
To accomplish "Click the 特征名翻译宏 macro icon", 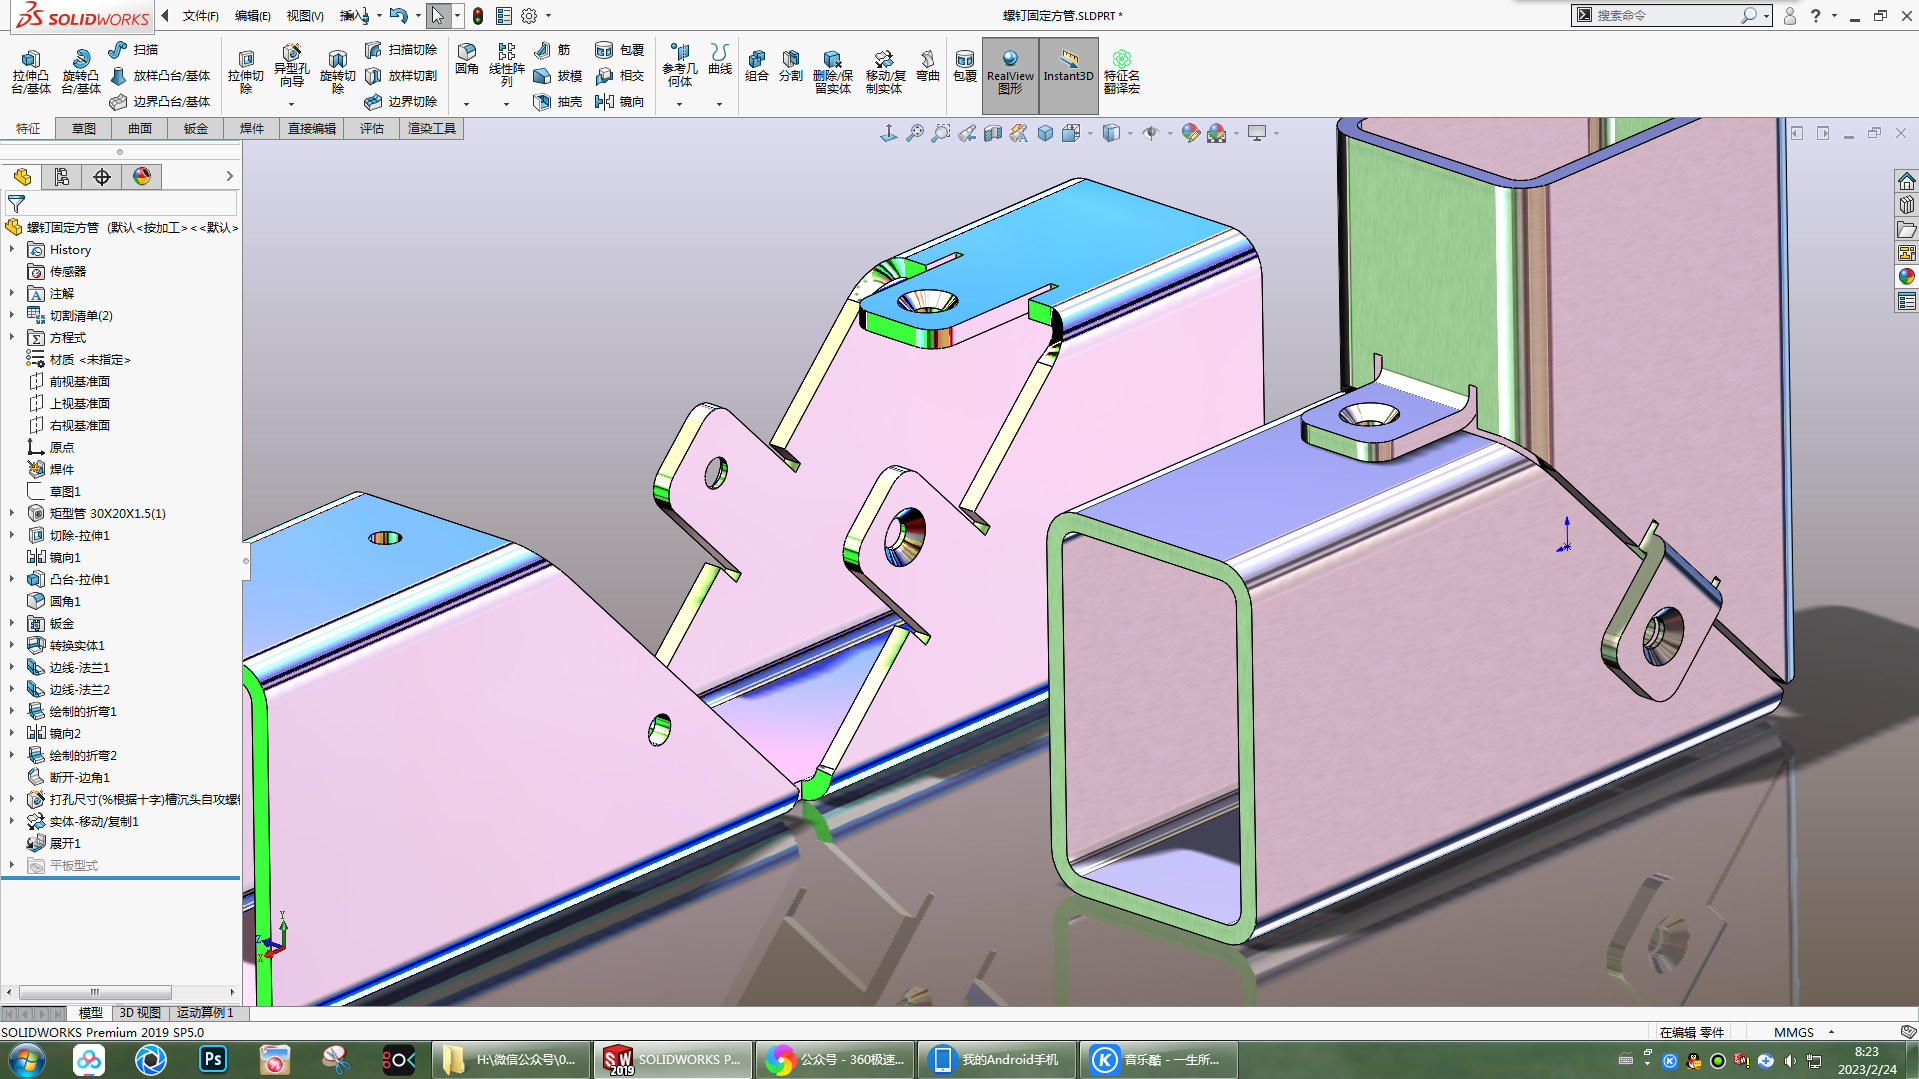I will tap(1121, 72).
